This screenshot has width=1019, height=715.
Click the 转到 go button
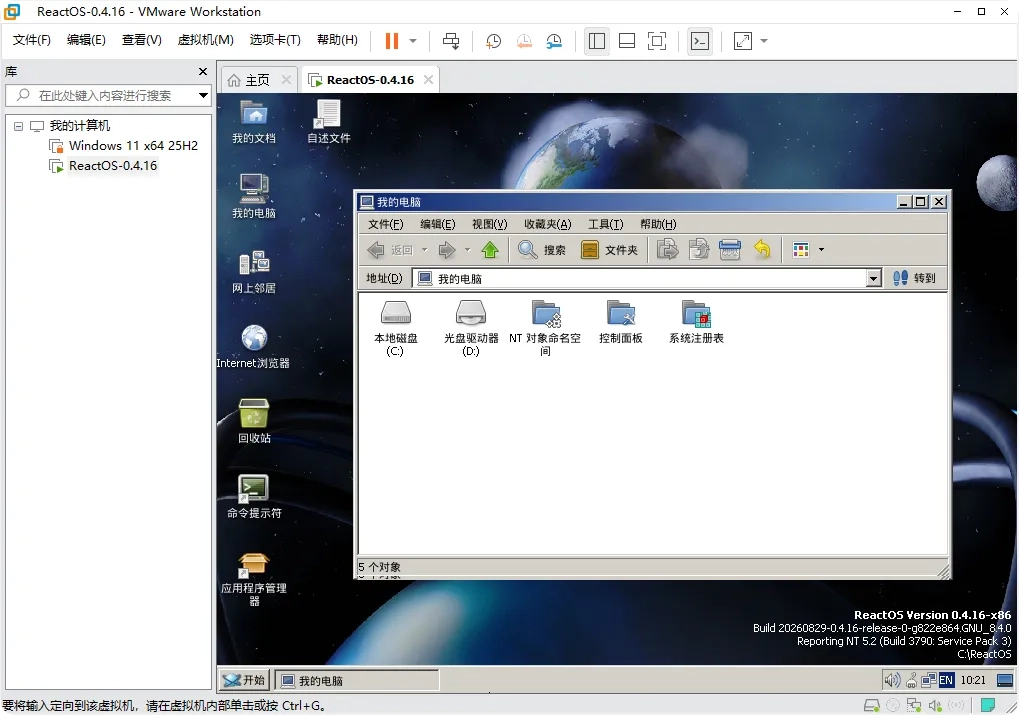[x=914, y=278]
